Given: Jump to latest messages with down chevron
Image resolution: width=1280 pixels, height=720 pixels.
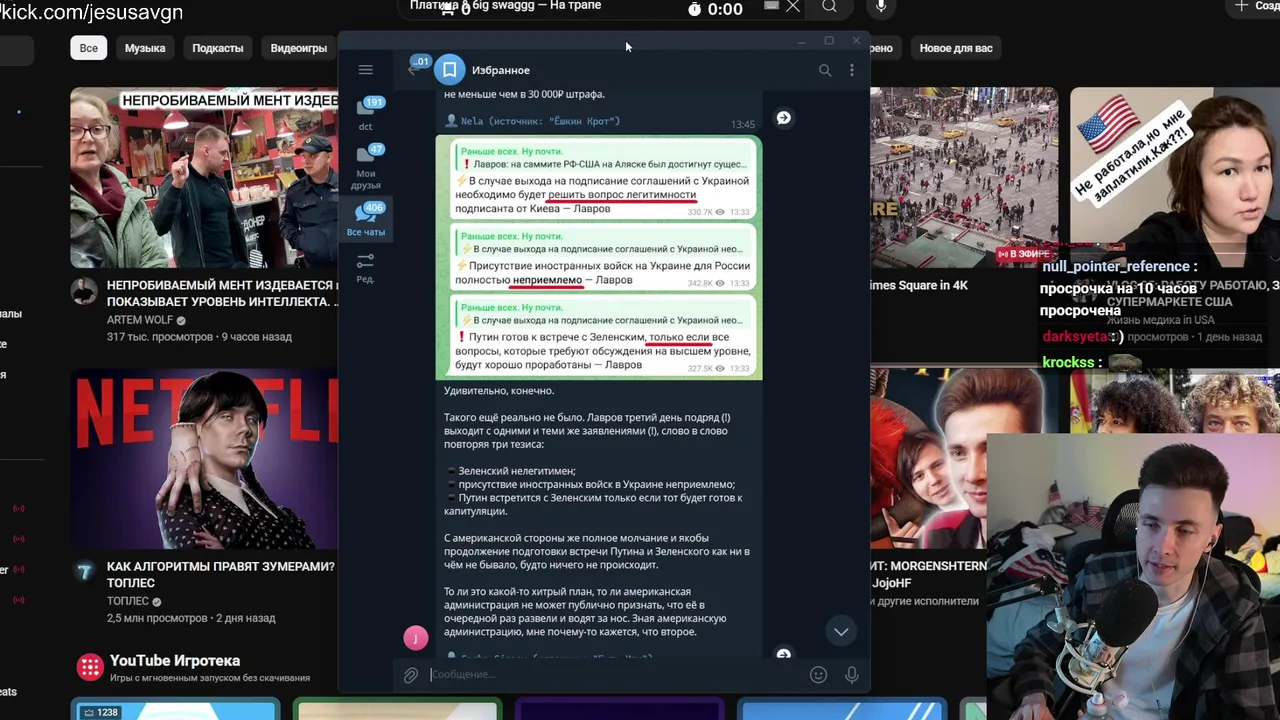Looking at the screenshot, I should (x=841, y=631).
